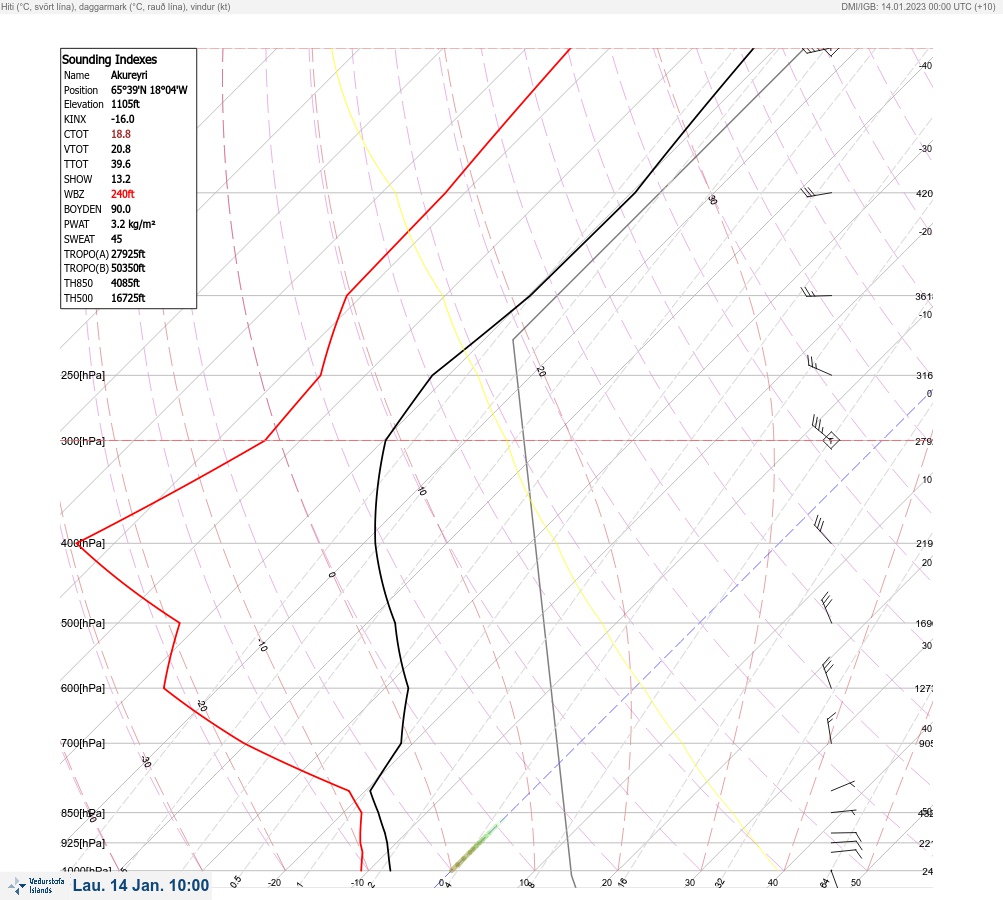Click the KINX value -16.0
Image resolution: width=1003 pixels, height=900 pixels.
click(123, 119)
